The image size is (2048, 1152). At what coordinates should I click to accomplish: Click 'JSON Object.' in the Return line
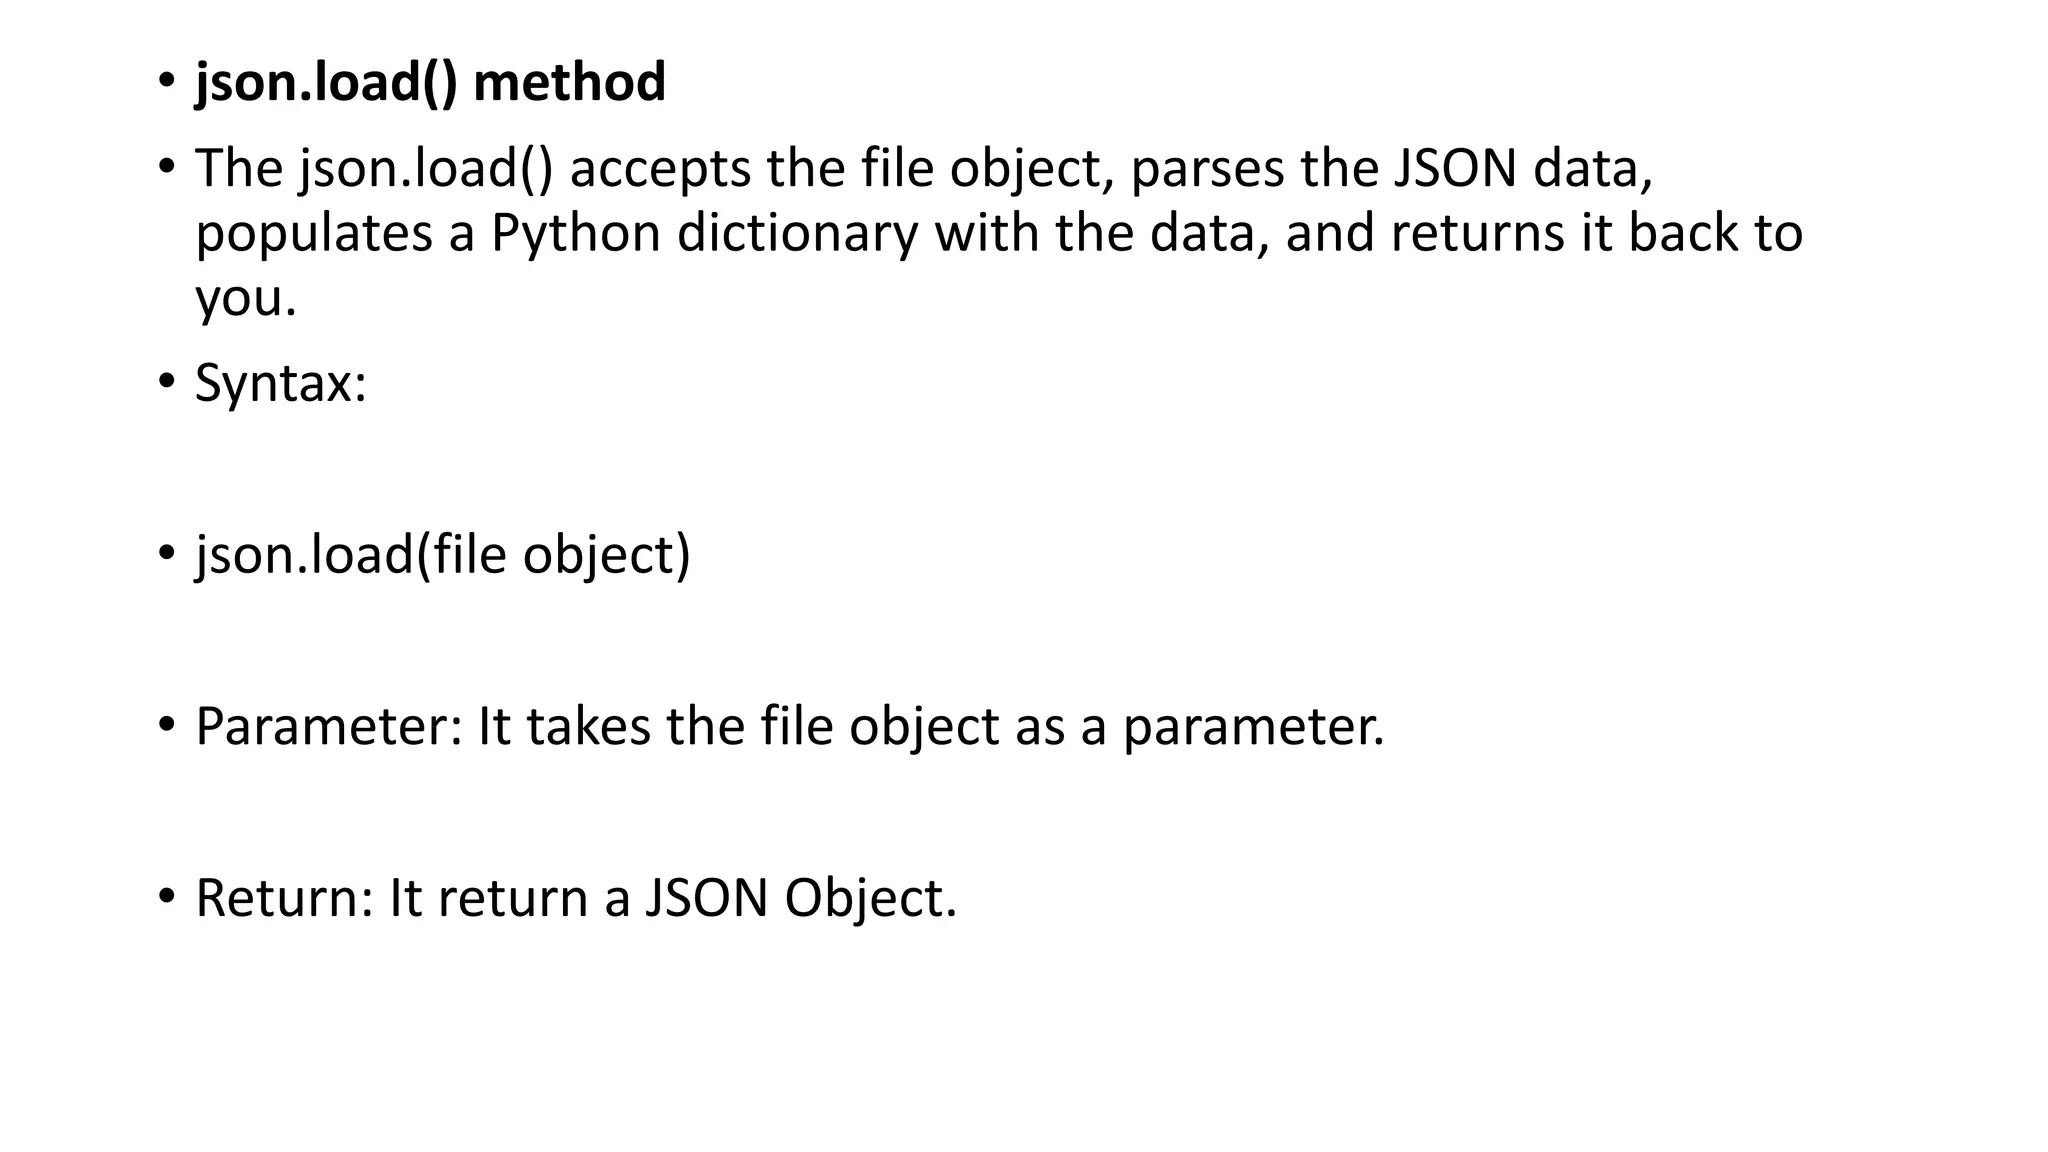[800, 898]
